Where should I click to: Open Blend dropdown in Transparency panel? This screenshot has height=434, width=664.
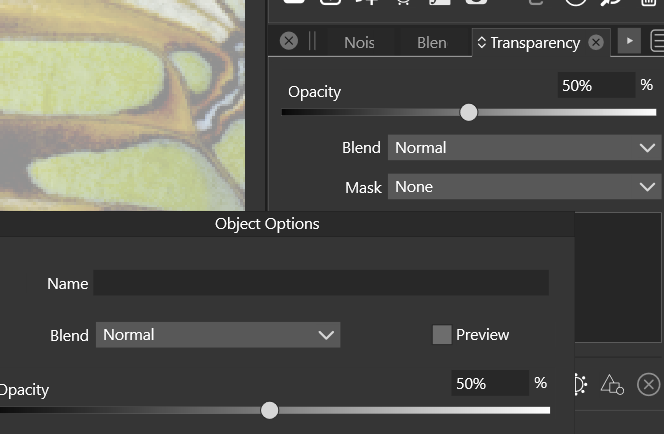(524, 148)
